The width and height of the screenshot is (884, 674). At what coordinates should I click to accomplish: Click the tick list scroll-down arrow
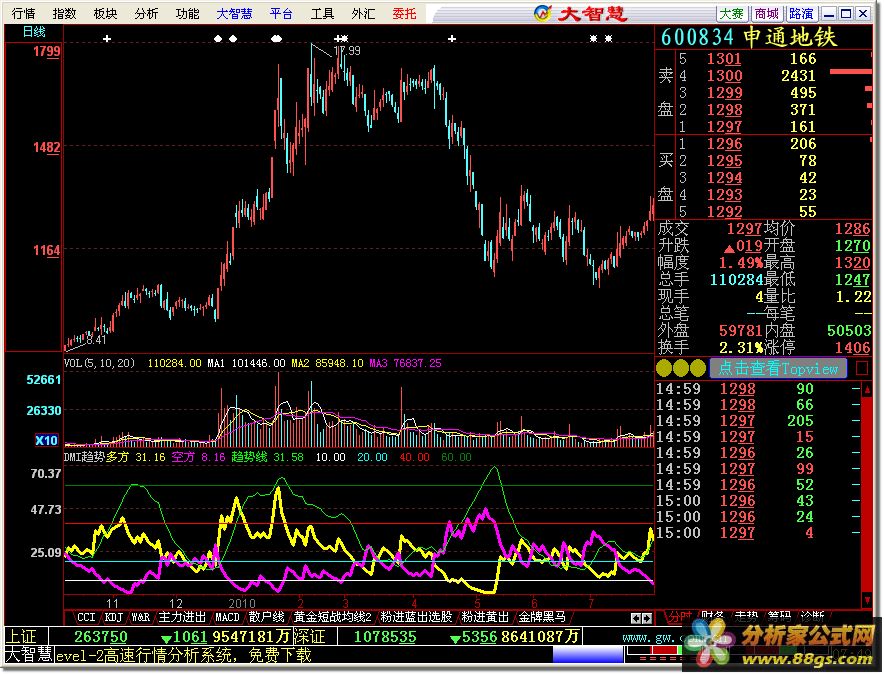868,599
